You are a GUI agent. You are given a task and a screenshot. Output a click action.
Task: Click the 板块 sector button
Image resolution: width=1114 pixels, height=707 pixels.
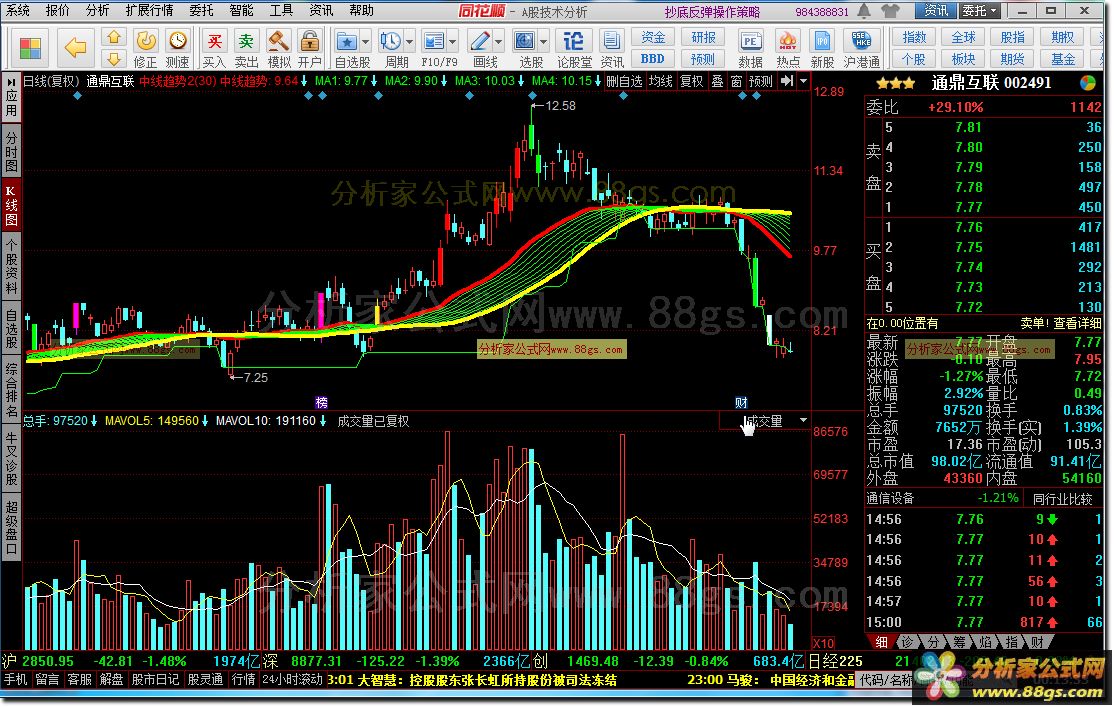pos(963,59)
